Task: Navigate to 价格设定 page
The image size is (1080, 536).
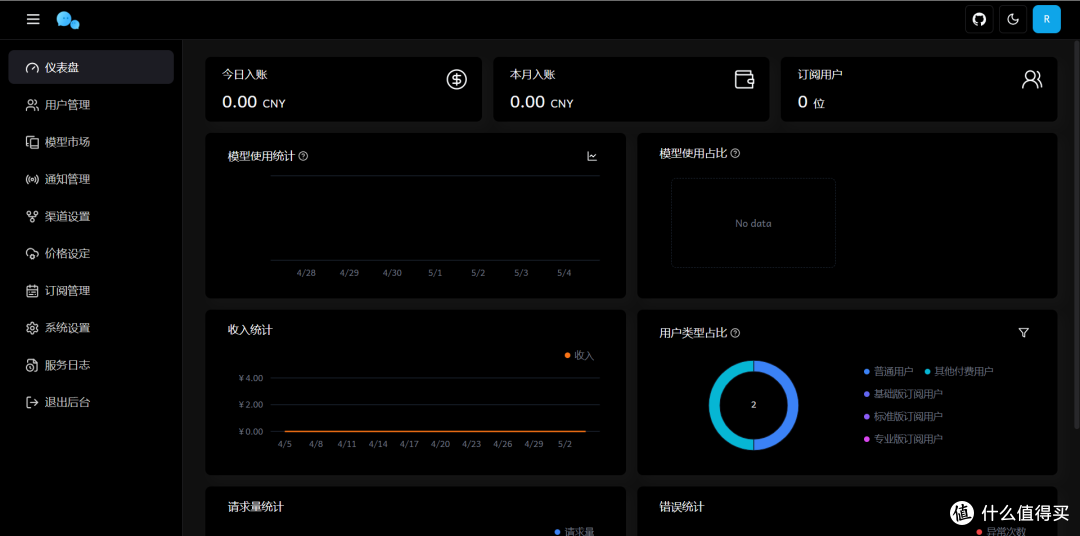Action: pyautogui.click(x=91, y=254)
